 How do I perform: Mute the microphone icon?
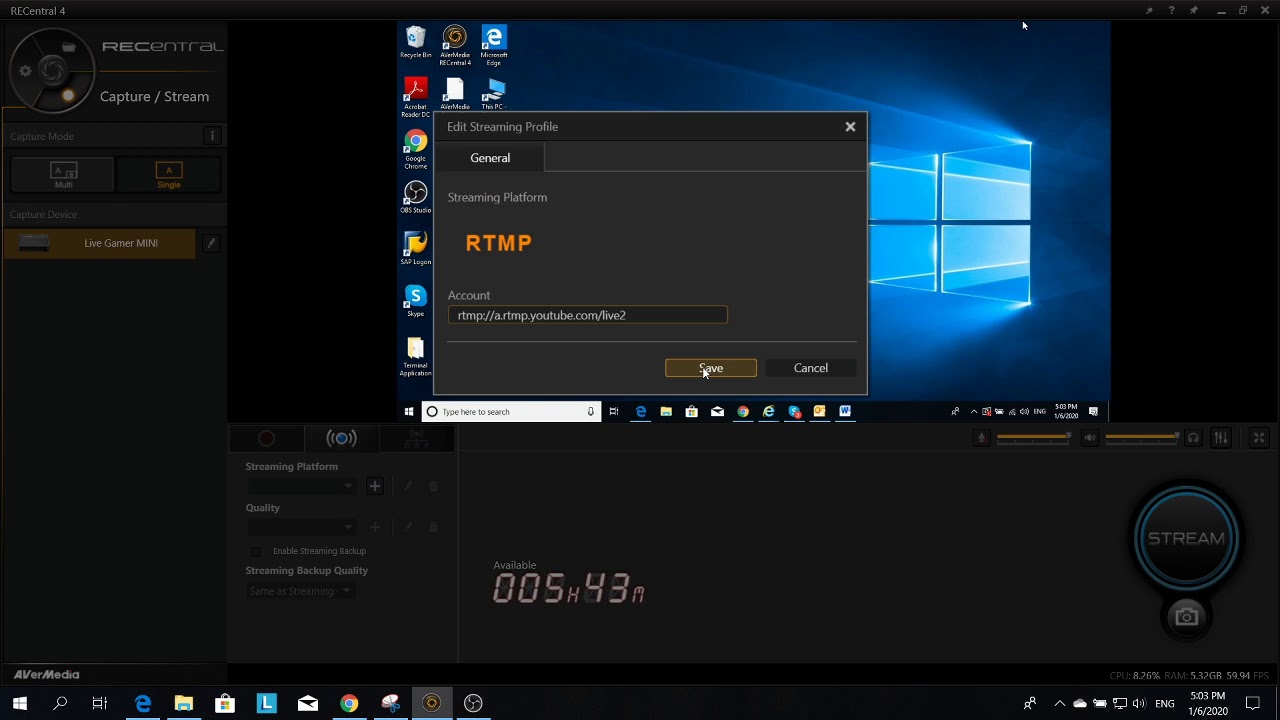[x=982, y=438]
